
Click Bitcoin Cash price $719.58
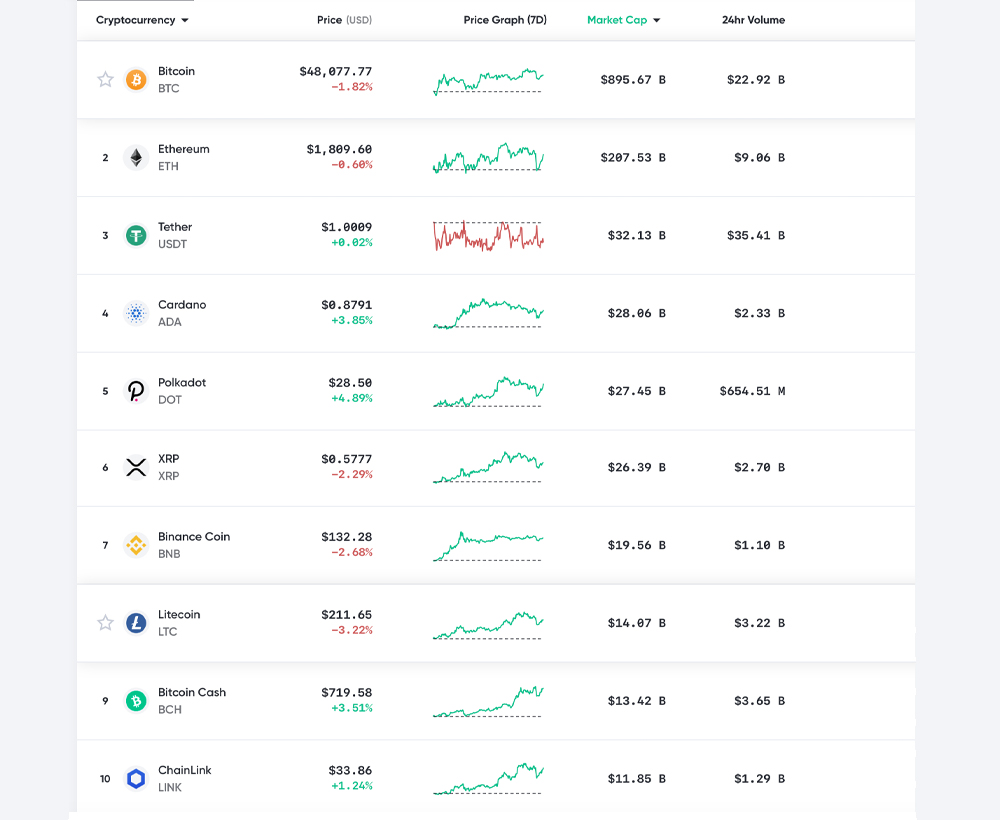[x=346, y=692]
